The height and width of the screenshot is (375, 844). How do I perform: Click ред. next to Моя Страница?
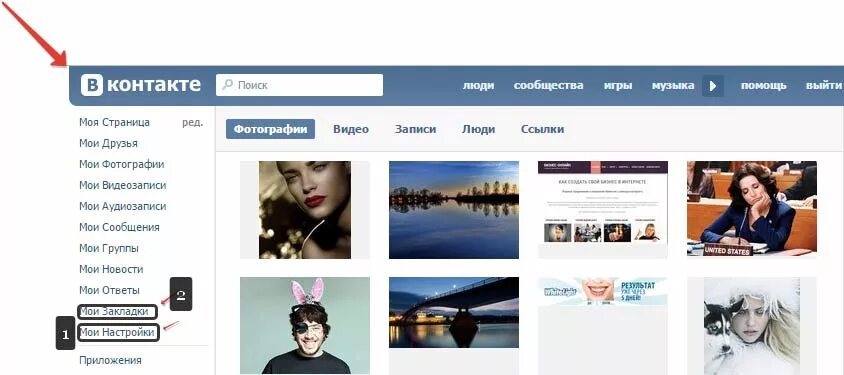pyautogui.click(x=192, y=123)
